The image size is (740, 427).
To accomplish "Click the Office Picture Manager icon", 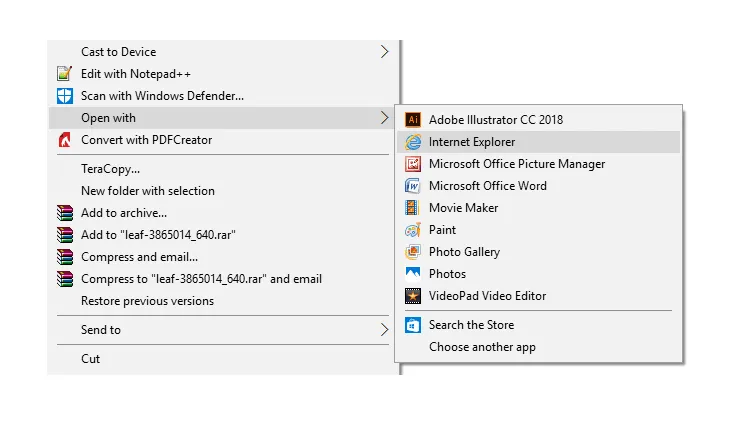I will coord(413,164).
